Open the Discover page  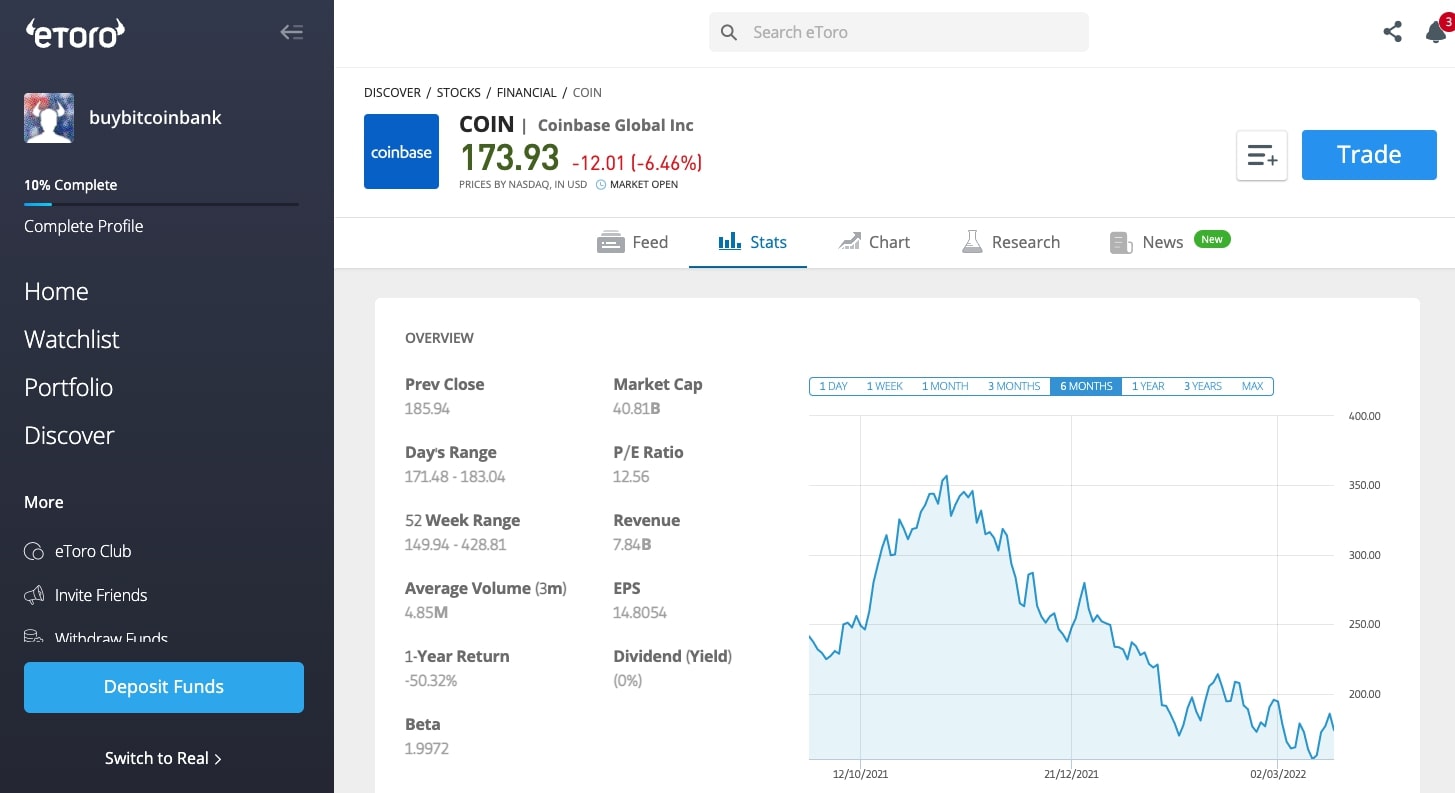click(69, 435)
